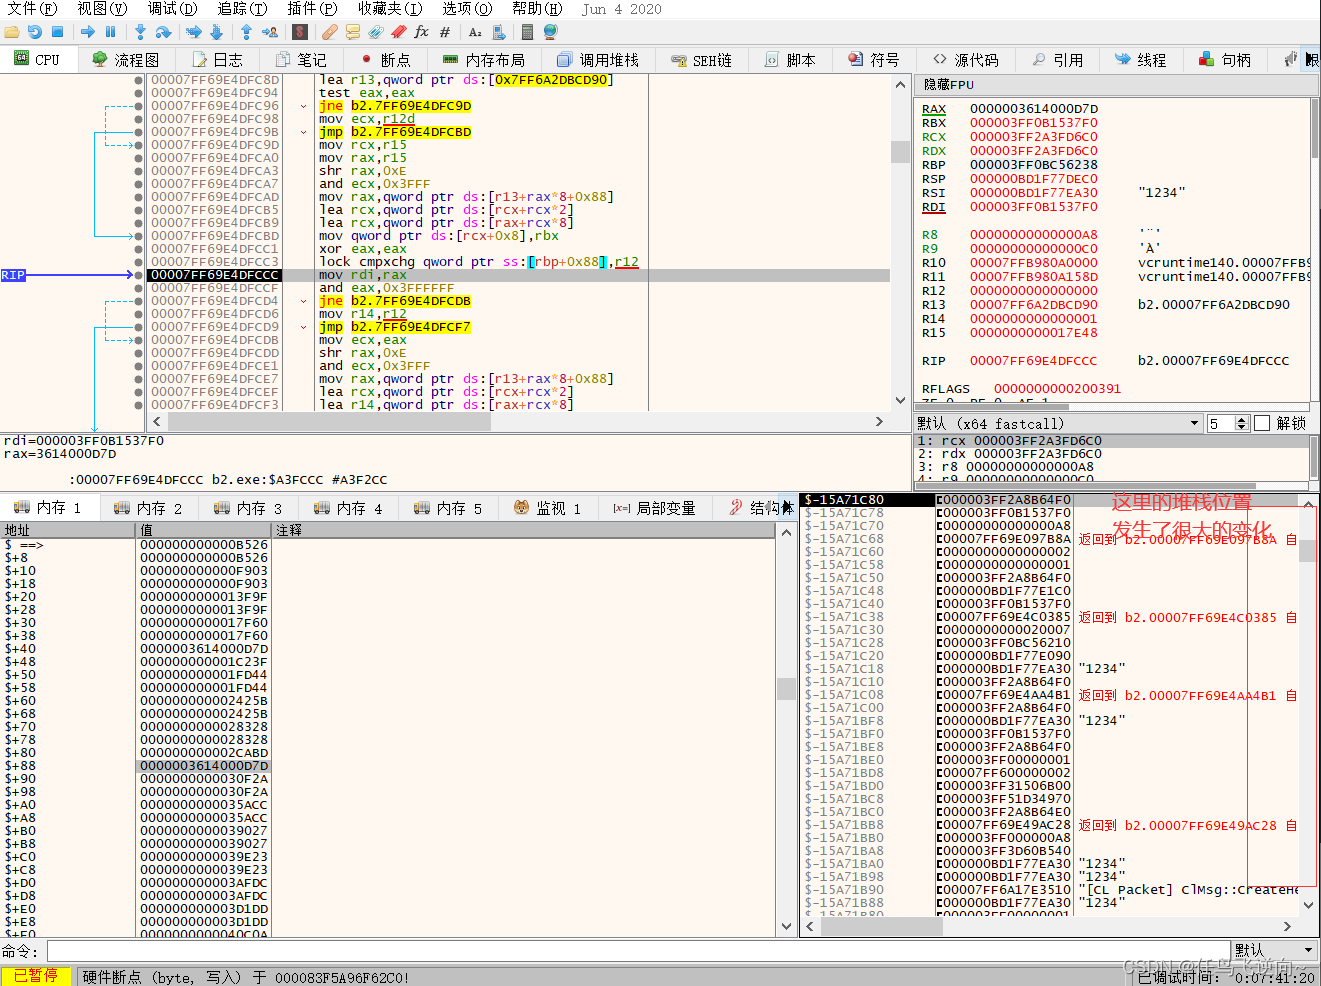Open the 选项 options menu
Viewport: 1321px width, 986px height.
pyautogui.click(x=467, y=9)
